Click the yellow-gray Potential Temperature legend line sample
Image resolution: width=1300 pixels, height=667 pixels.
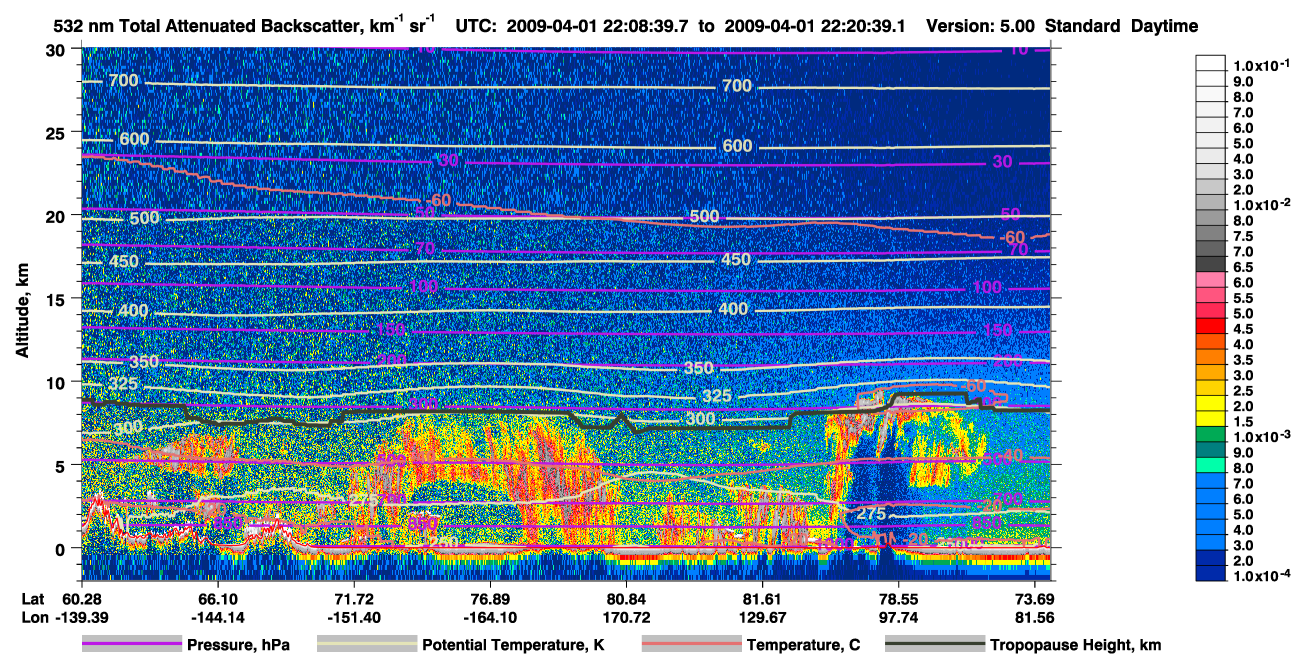tap(367, 645)
